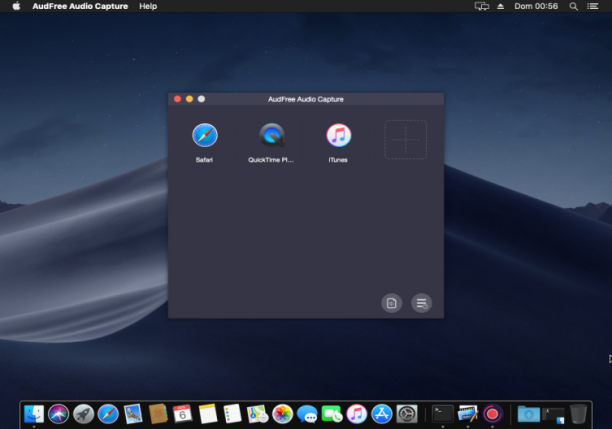Open App Store from the Dock

pos(382,414)
